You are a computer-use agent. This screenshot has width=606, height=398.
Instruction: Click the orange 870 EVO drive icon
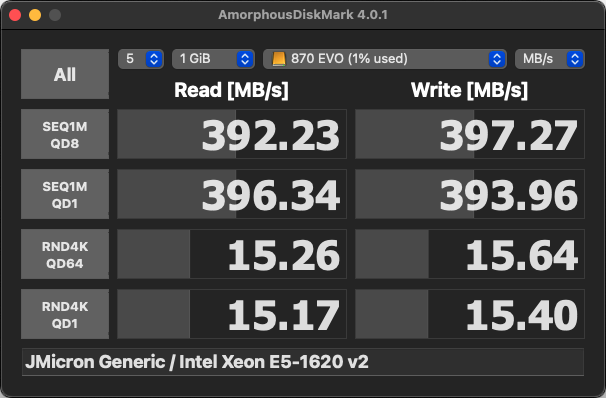[x=279, y=59]
